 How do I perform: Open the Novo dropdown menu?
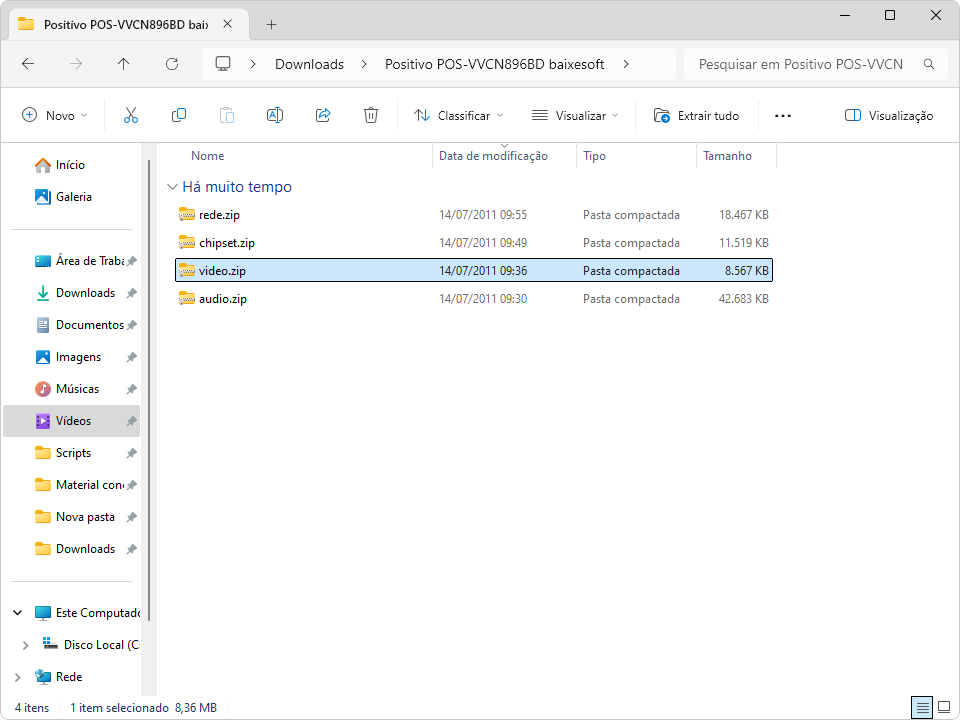(55, 115)
